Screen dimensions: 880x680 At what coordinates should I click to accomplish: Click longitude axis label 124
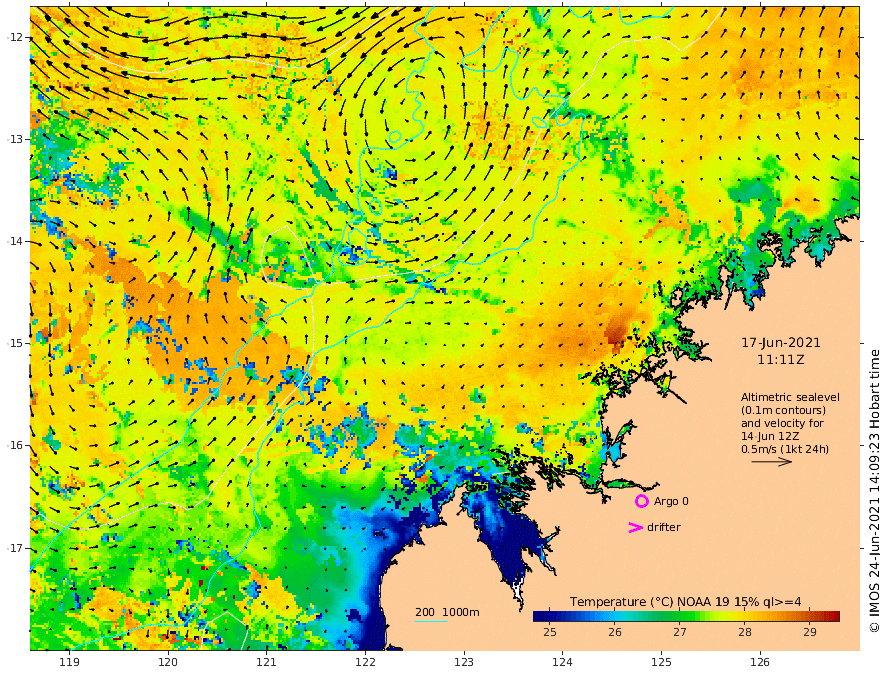(x=563, y=662)
